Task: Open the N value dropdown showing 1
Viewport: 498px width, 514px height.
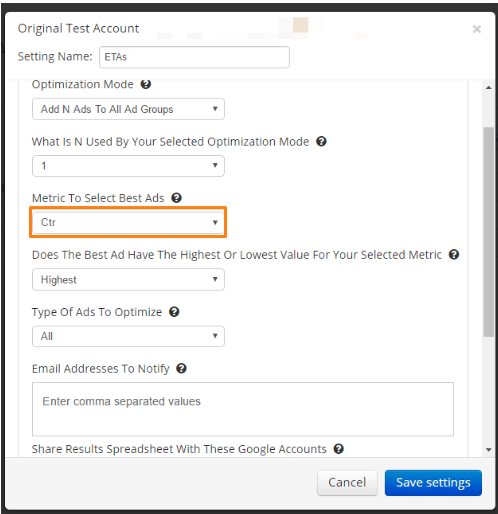Action: [128, 166]
